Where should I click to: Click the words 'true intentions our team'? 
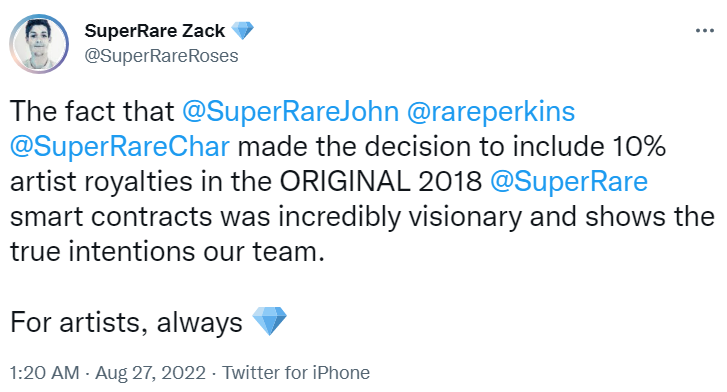click(167, 251)
